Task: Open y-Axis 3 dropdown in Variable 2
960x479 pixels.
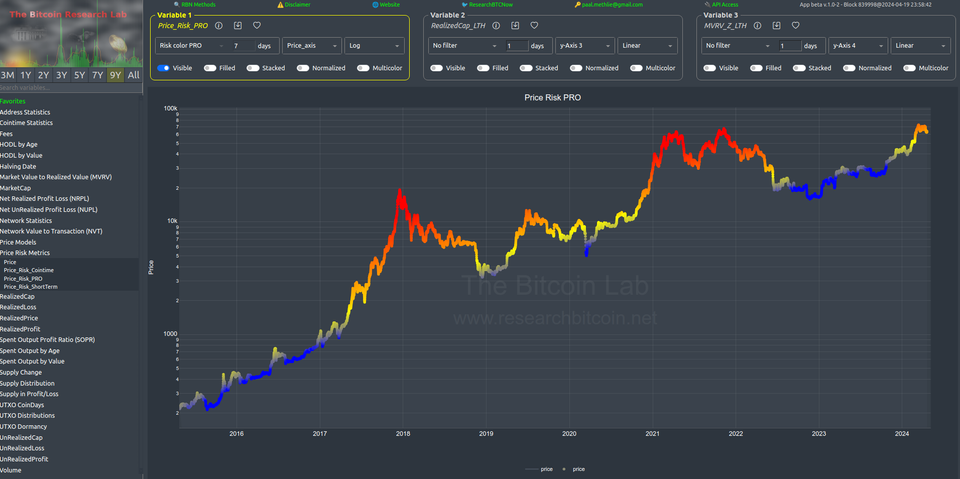Action: 585,45
